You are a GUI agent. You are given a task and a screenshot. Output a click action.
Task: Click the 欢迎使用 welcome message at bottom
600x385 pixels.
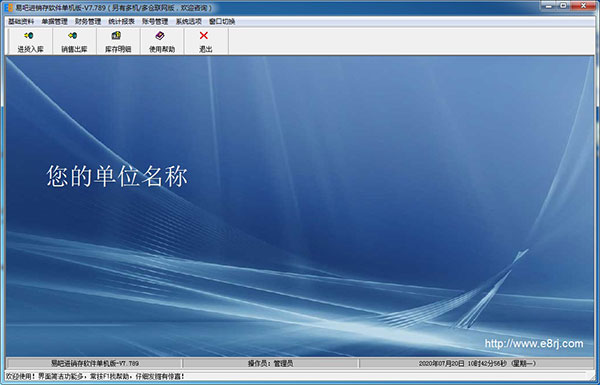[95, 377]
